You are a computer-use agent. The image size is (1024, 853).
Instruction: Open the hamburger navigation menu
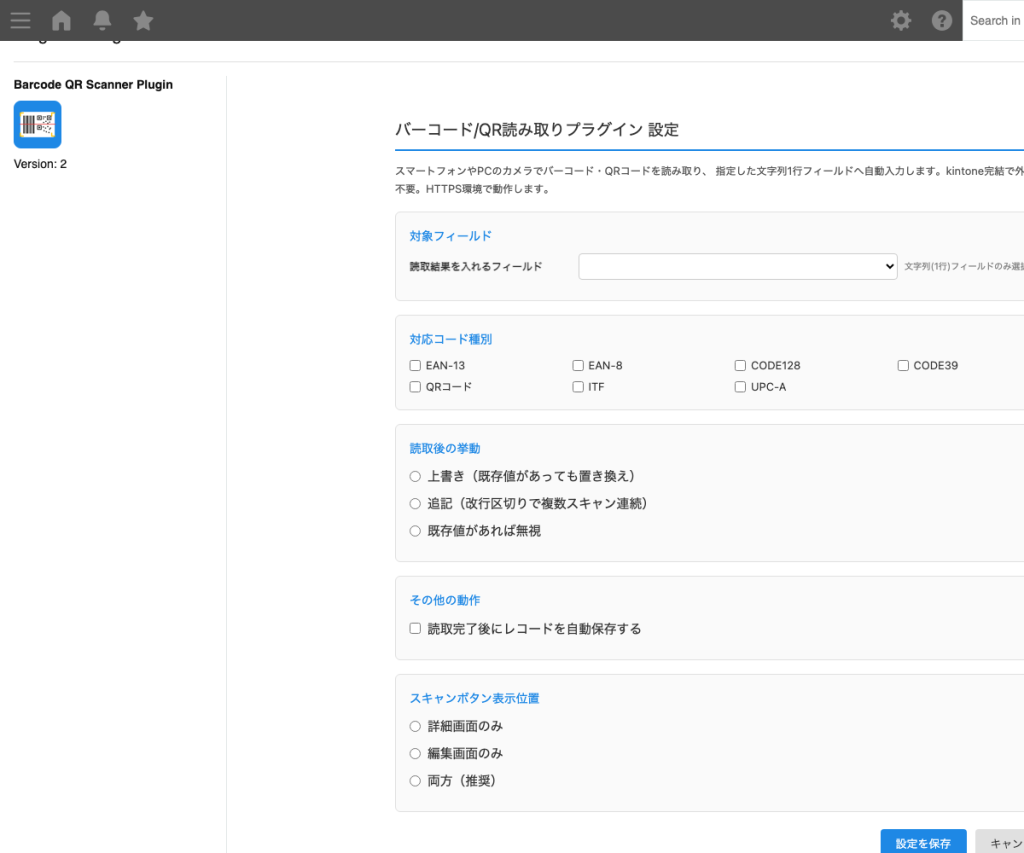click(x=20, y=20)
